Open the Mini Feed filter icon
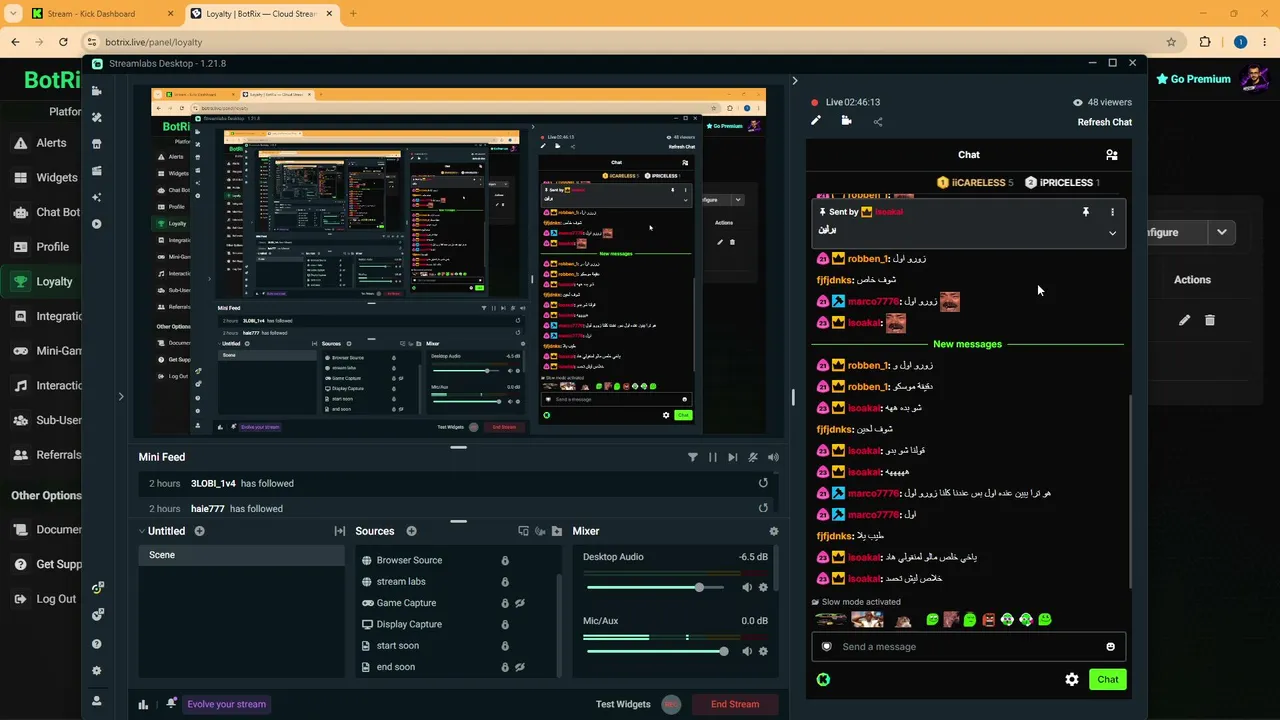This screenshot has width=1280, height=720. point(692,457)
